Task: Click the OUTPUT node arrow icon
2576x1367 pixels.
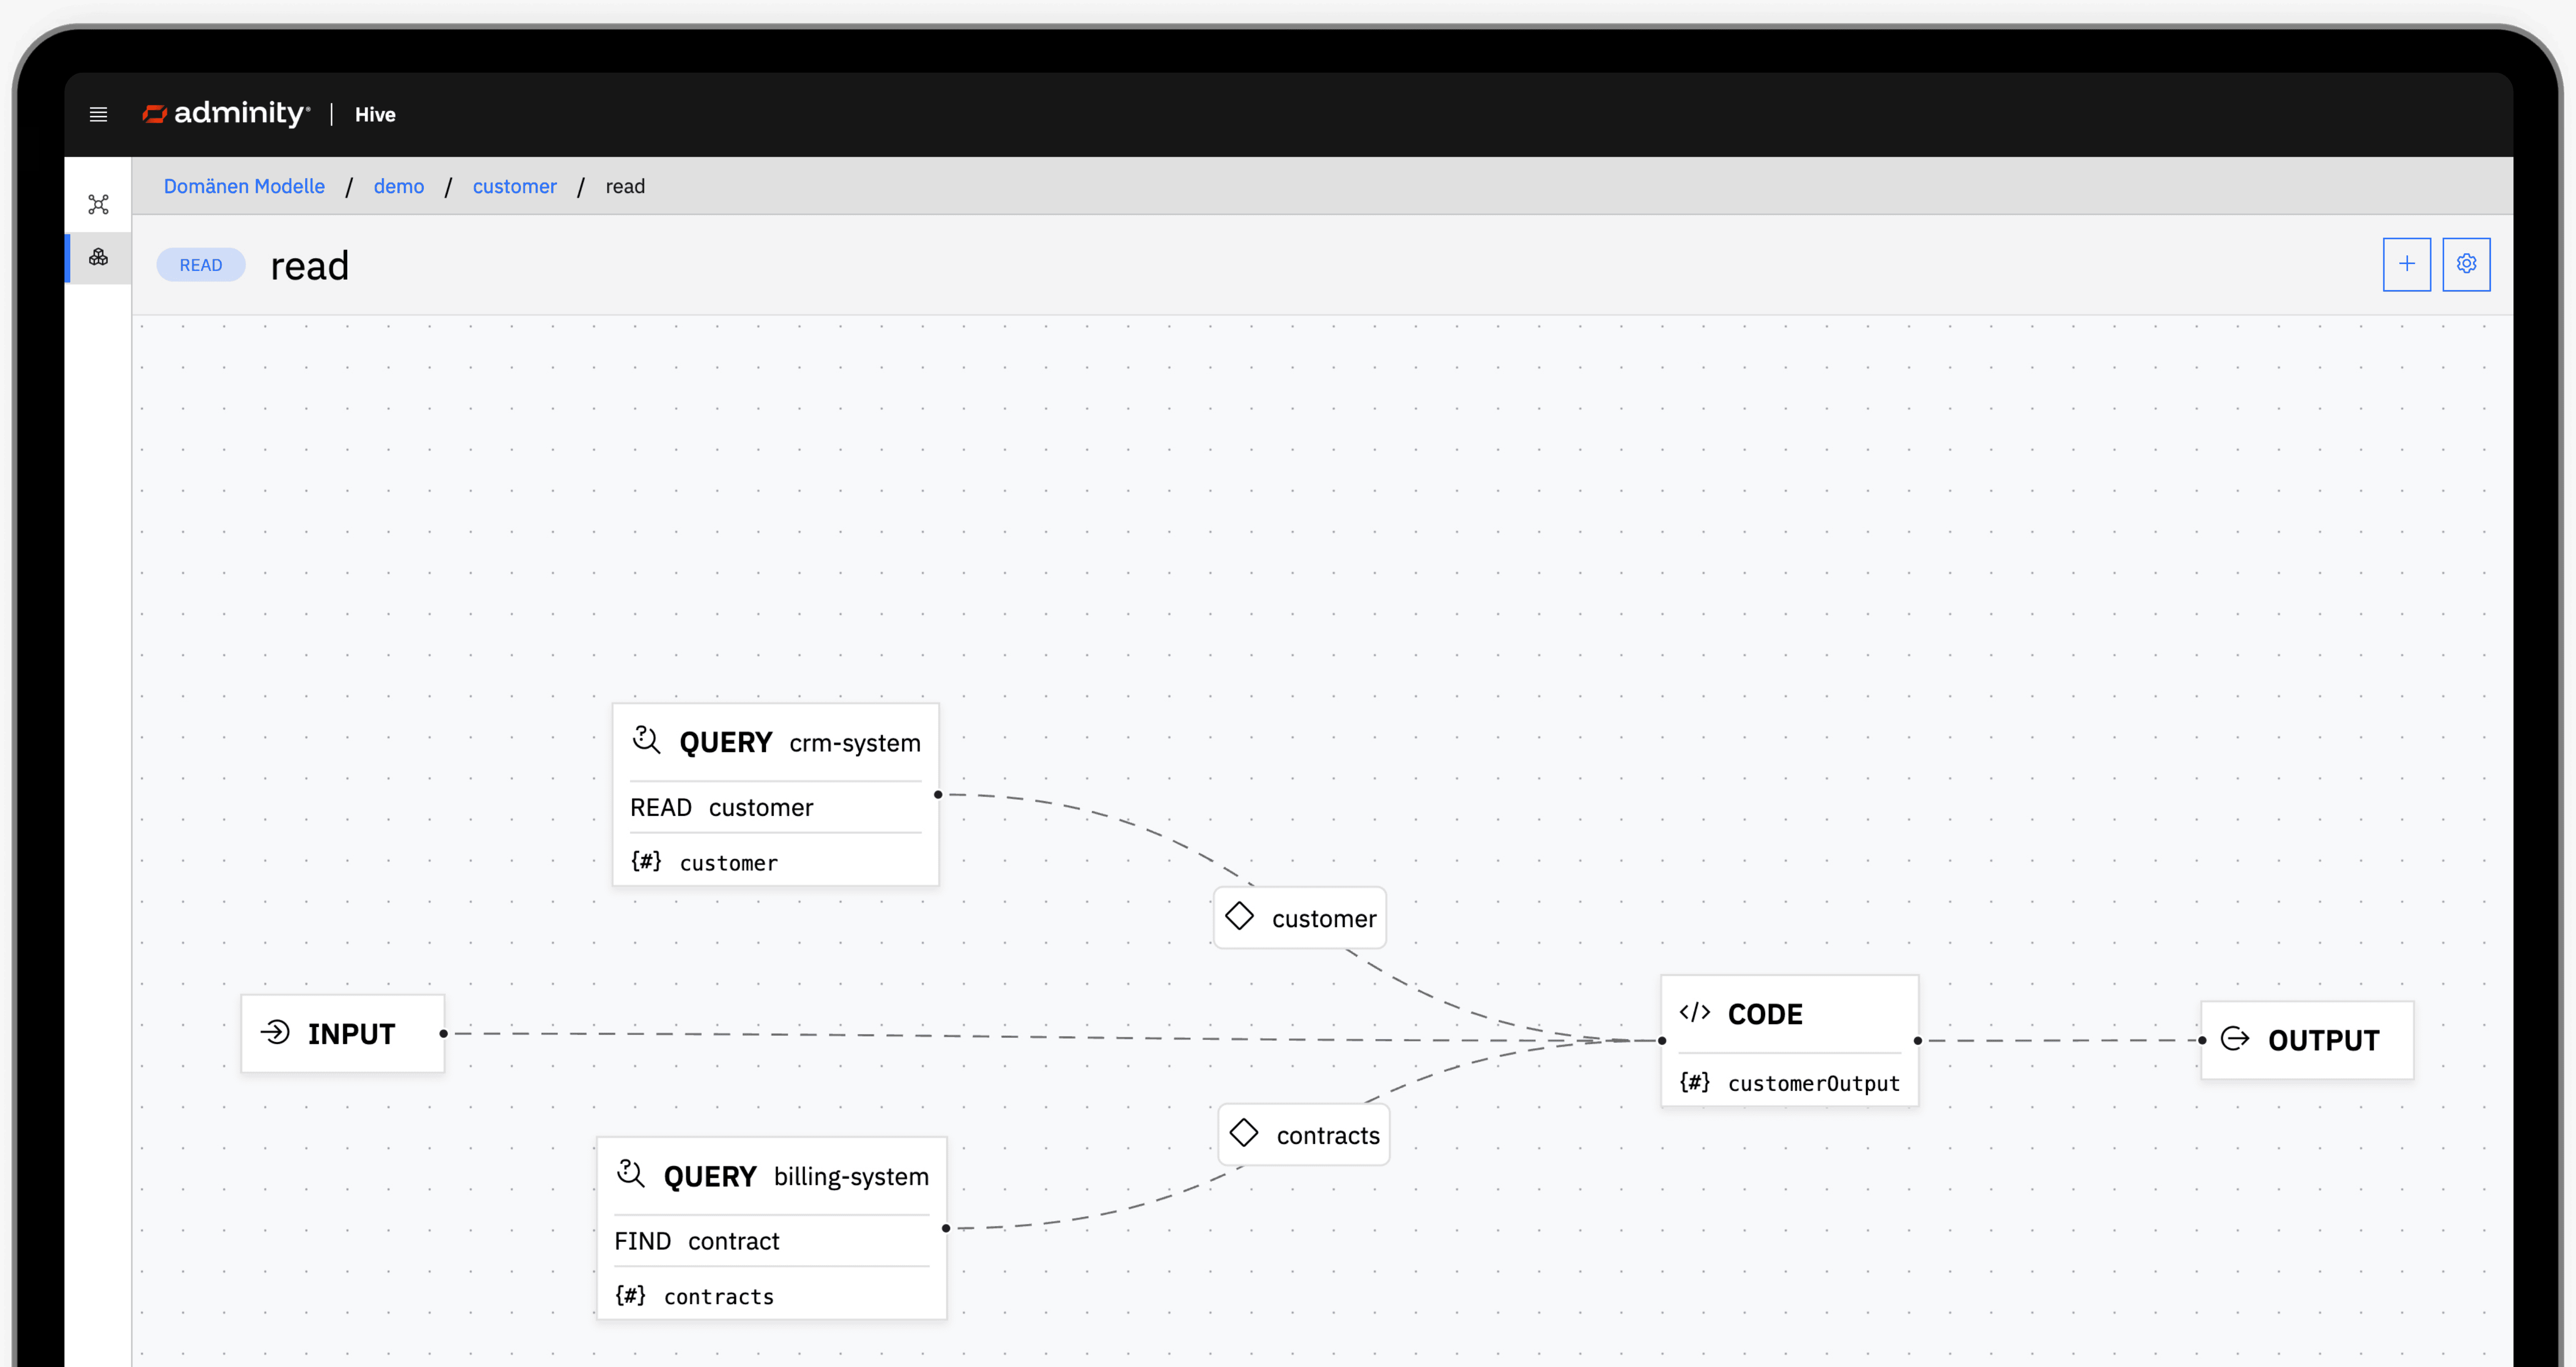Action: tap(2234, 1039)
